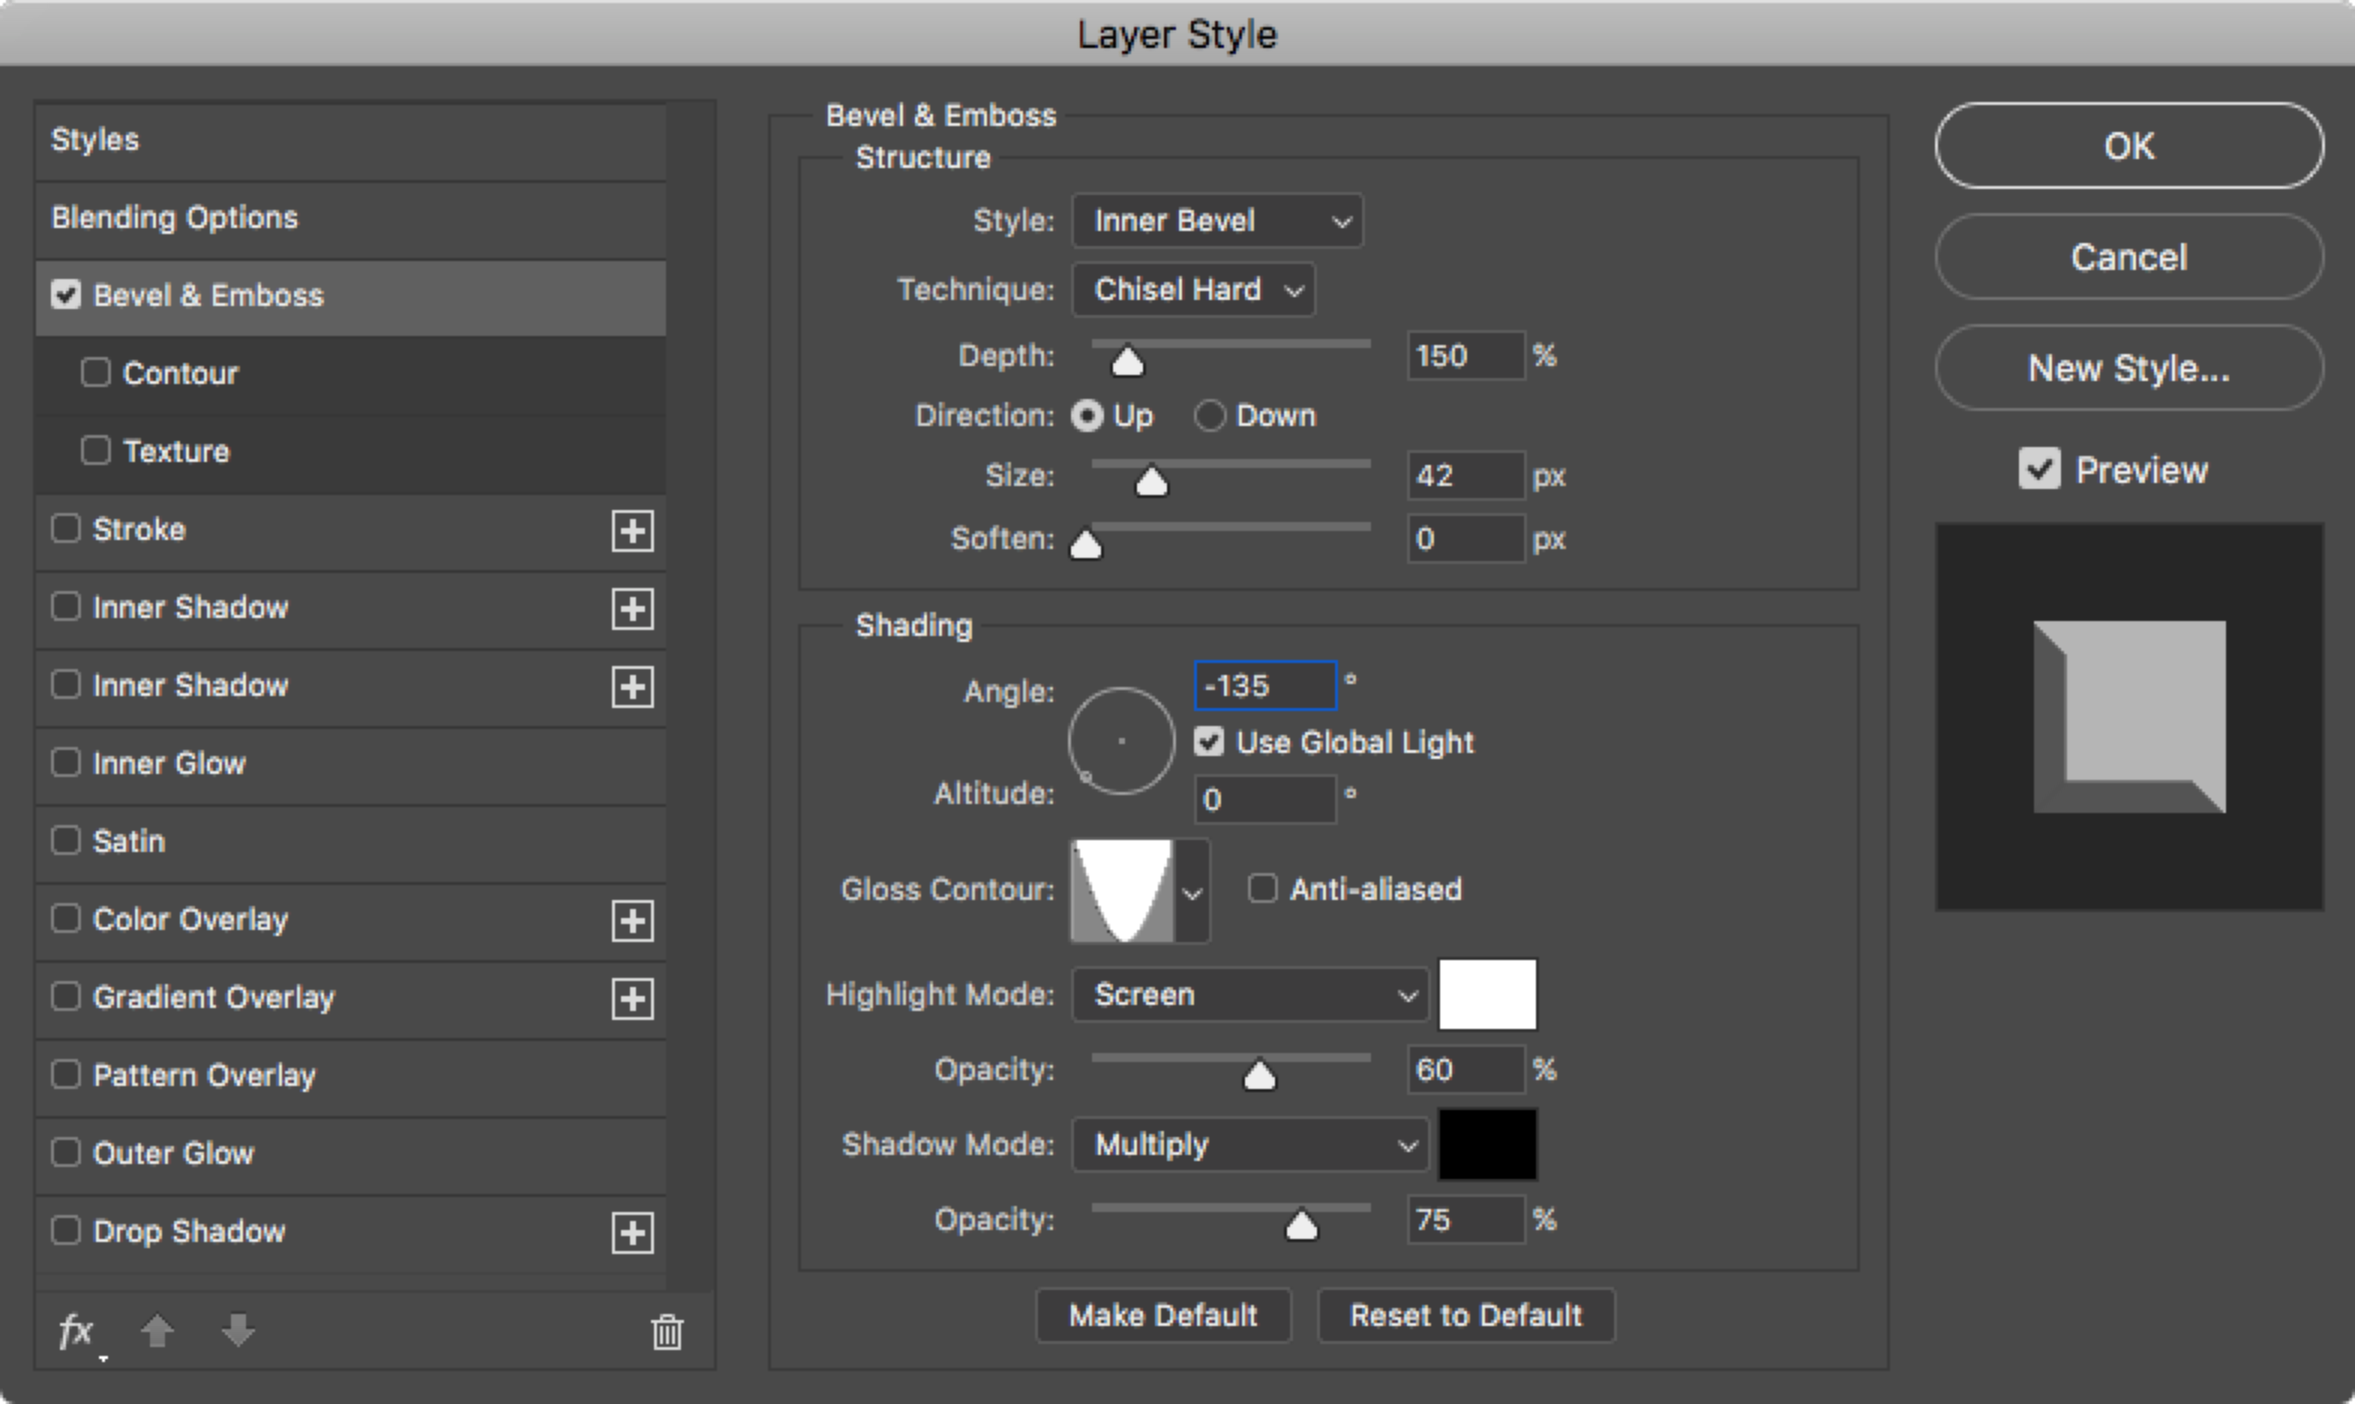Click the move effect down arrow

(x=238, y=1331)
